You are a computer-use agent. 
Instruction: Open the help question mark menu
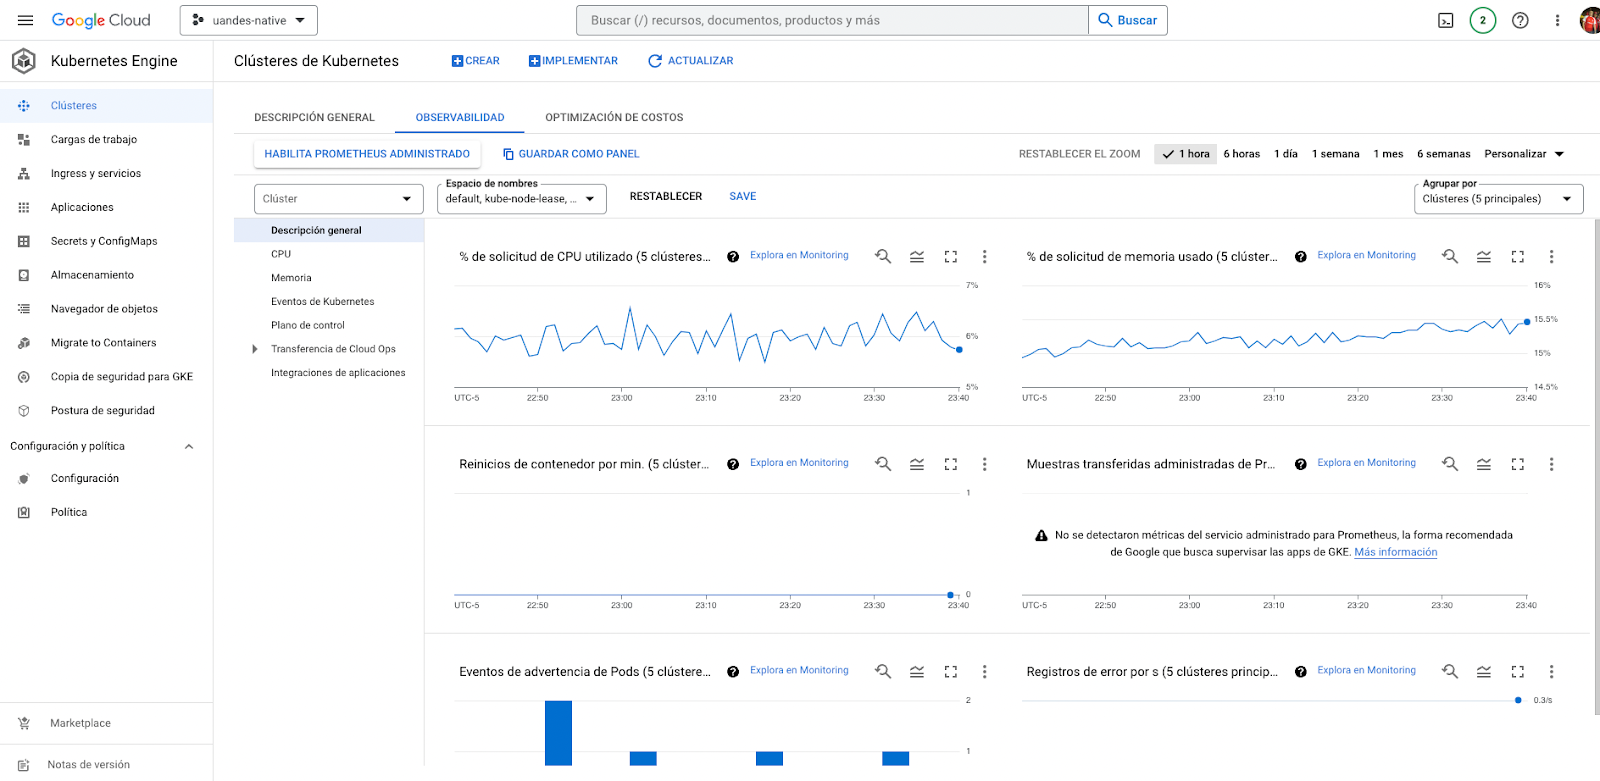[1520, 20]
